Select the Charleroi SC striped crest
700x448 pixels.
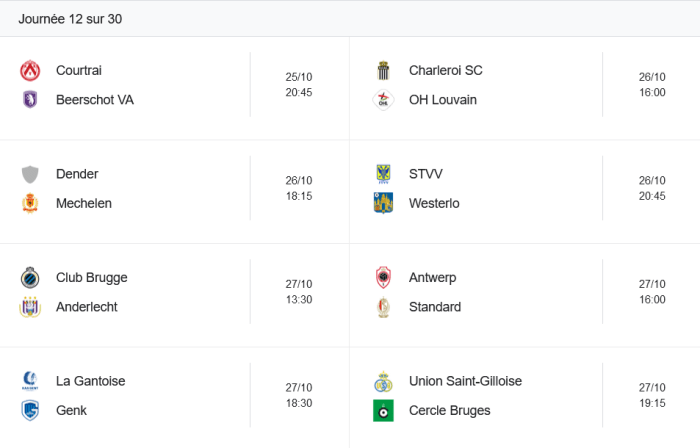point(383,71)
